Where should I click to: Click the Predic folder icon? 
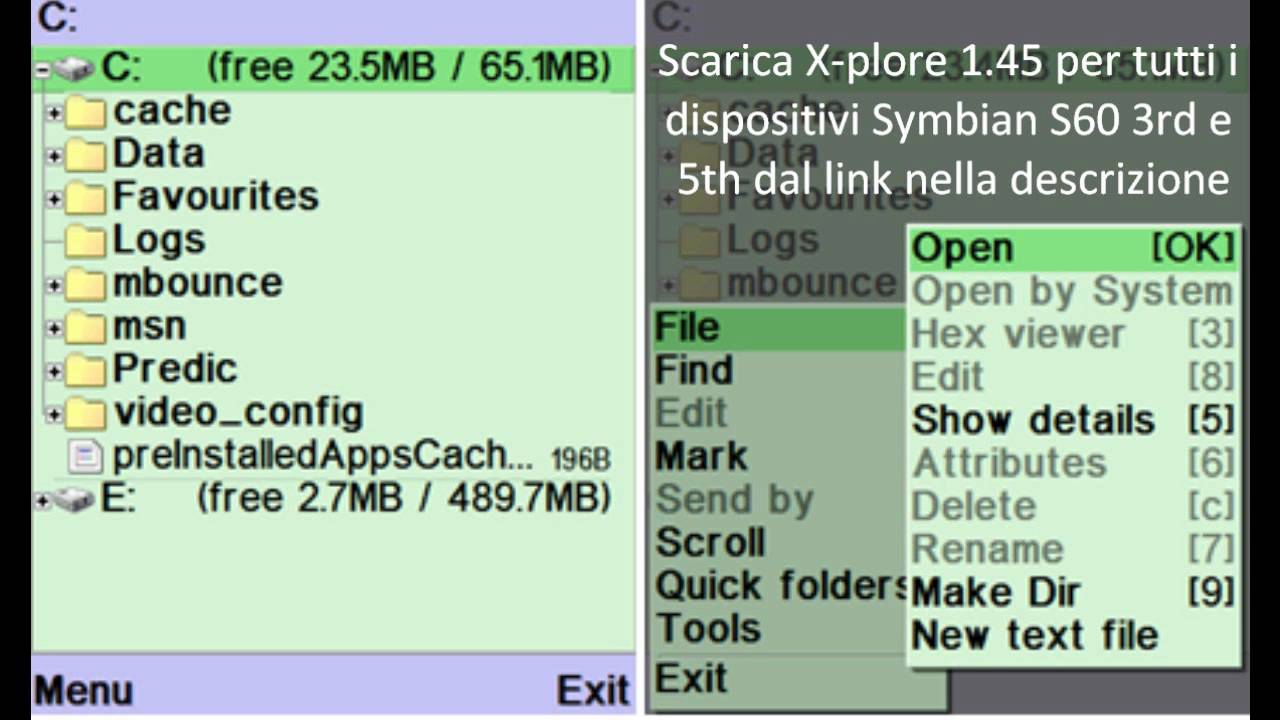click(x=86, y=370)
